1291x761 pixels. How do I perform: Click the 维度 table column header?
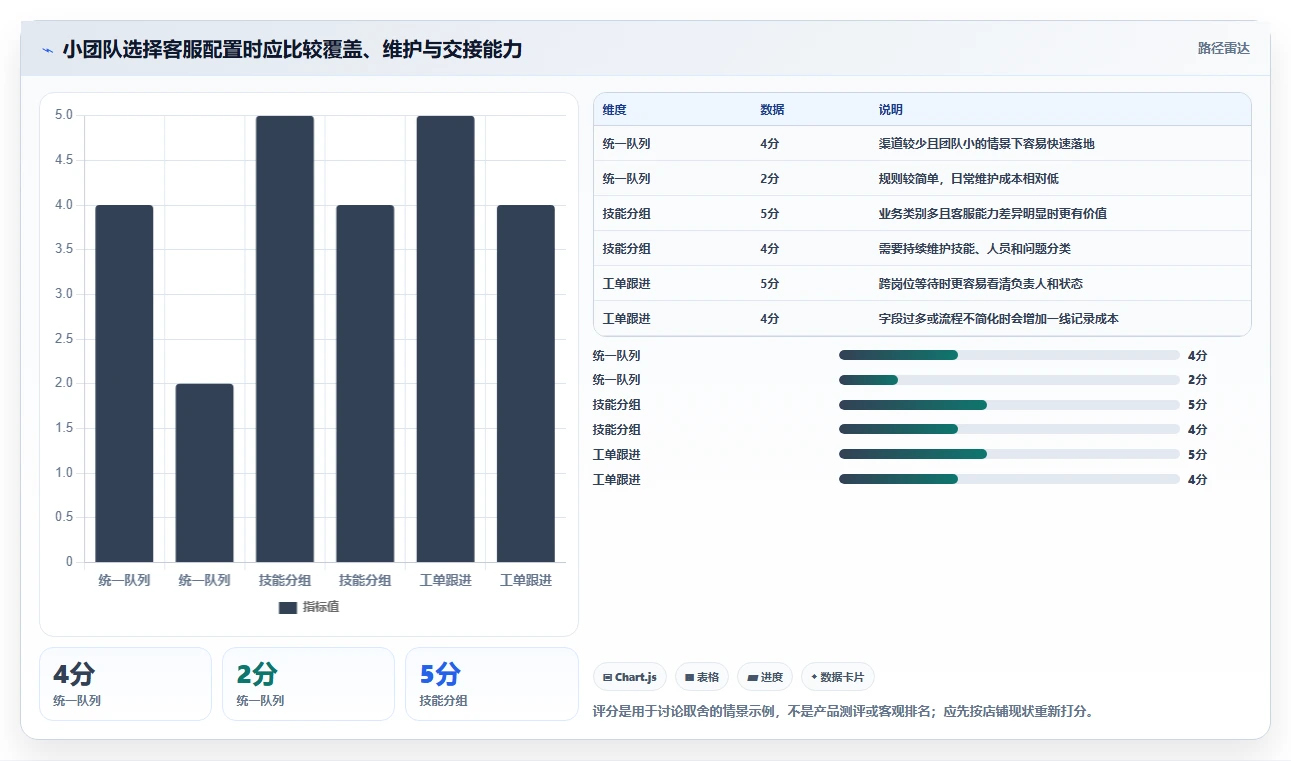pos(615,109)
